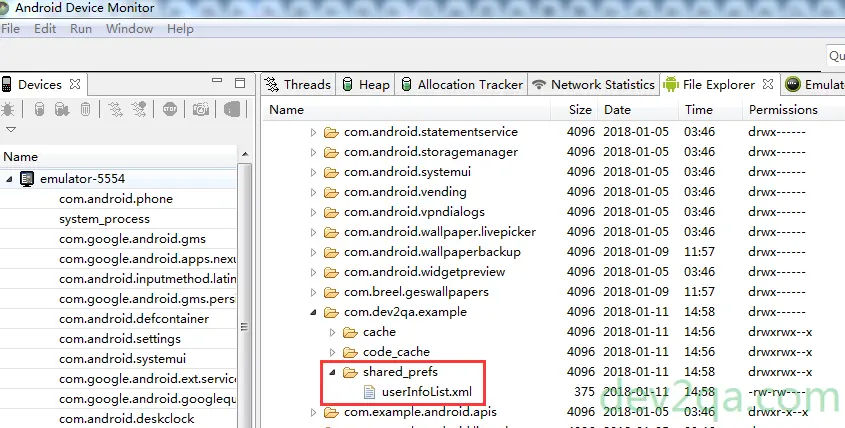Open the Help menu
The height and width of the screenshot is (428, 845).
180,29
